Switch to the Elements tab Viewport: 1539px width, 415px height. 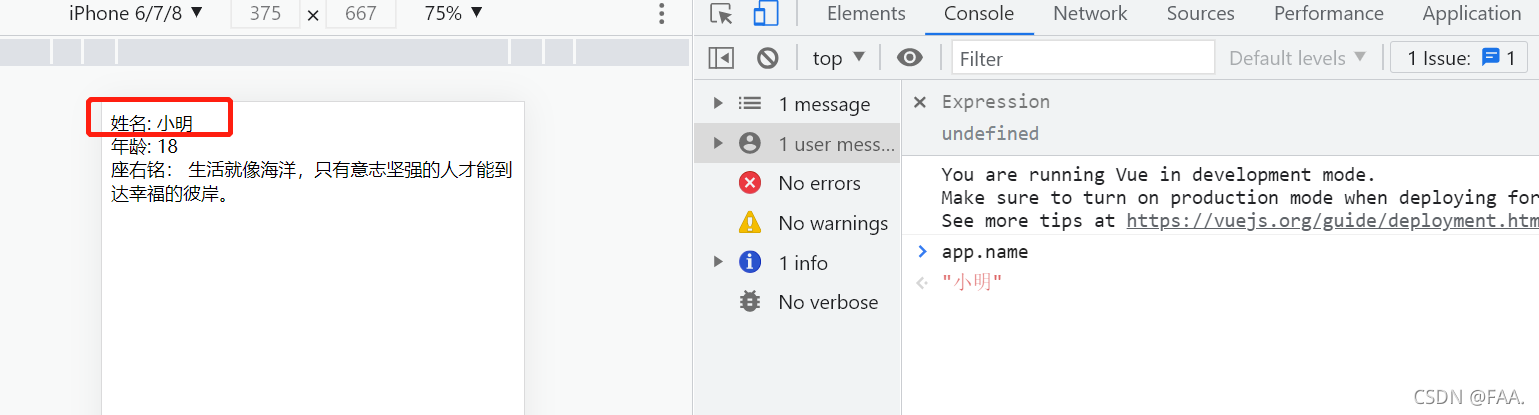pos(866,14)
